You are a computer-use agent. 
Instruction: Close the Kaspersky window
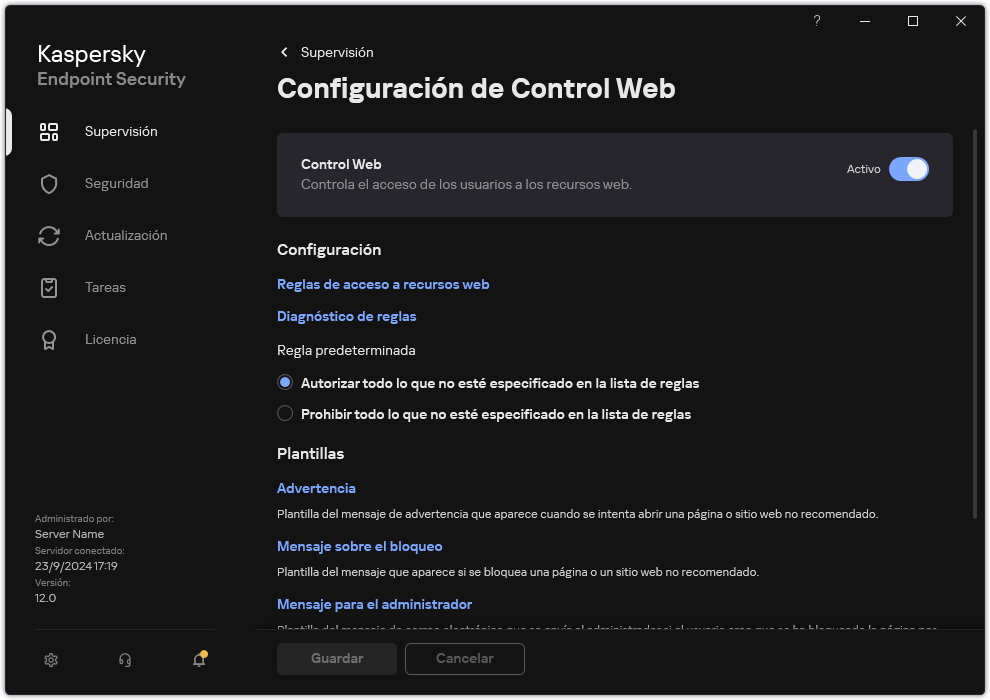960,21
